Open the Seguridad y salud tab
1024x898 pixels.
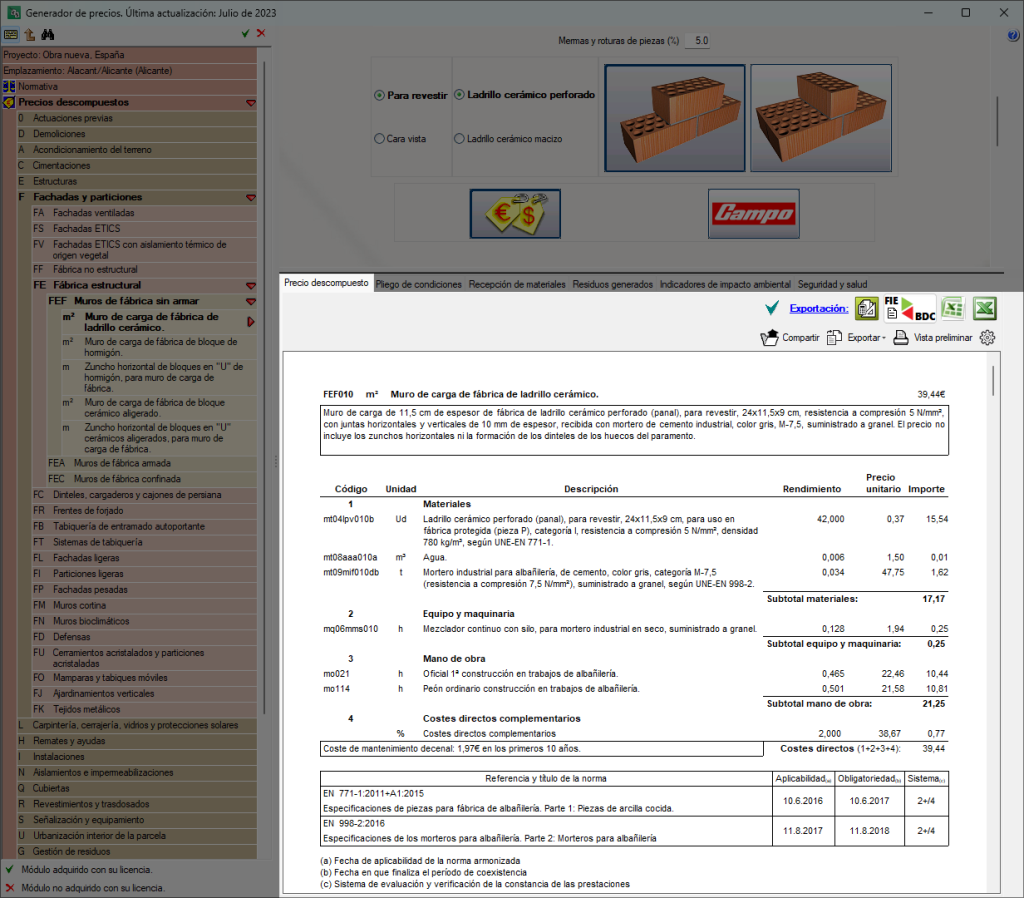coord(833,284)
